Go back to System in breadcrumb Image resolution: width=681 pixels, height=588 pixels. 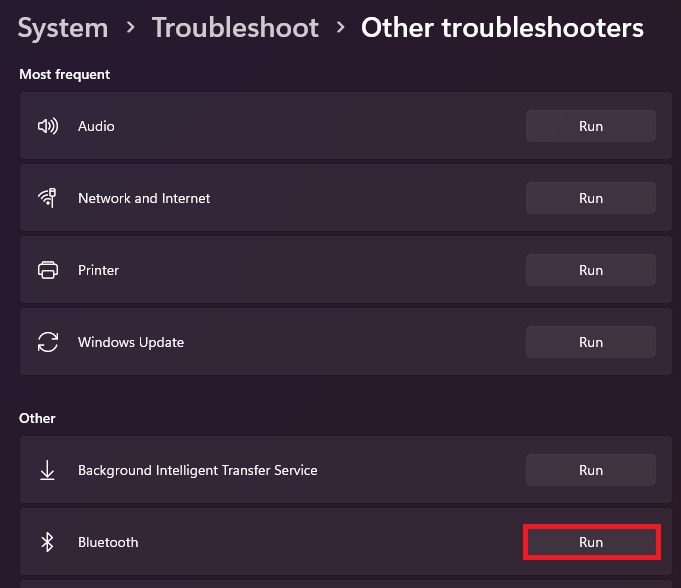61,27
